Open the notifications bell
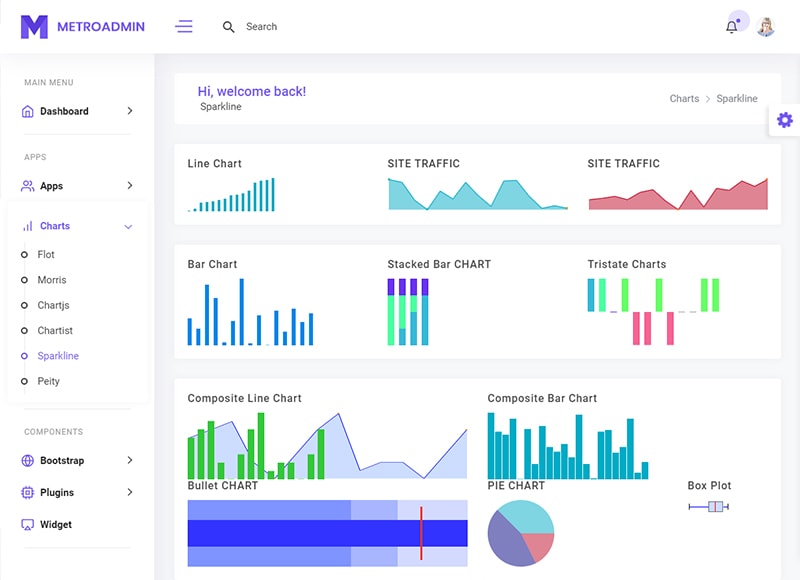Screen dimensions: 800x580 click(x=732, y=27)
